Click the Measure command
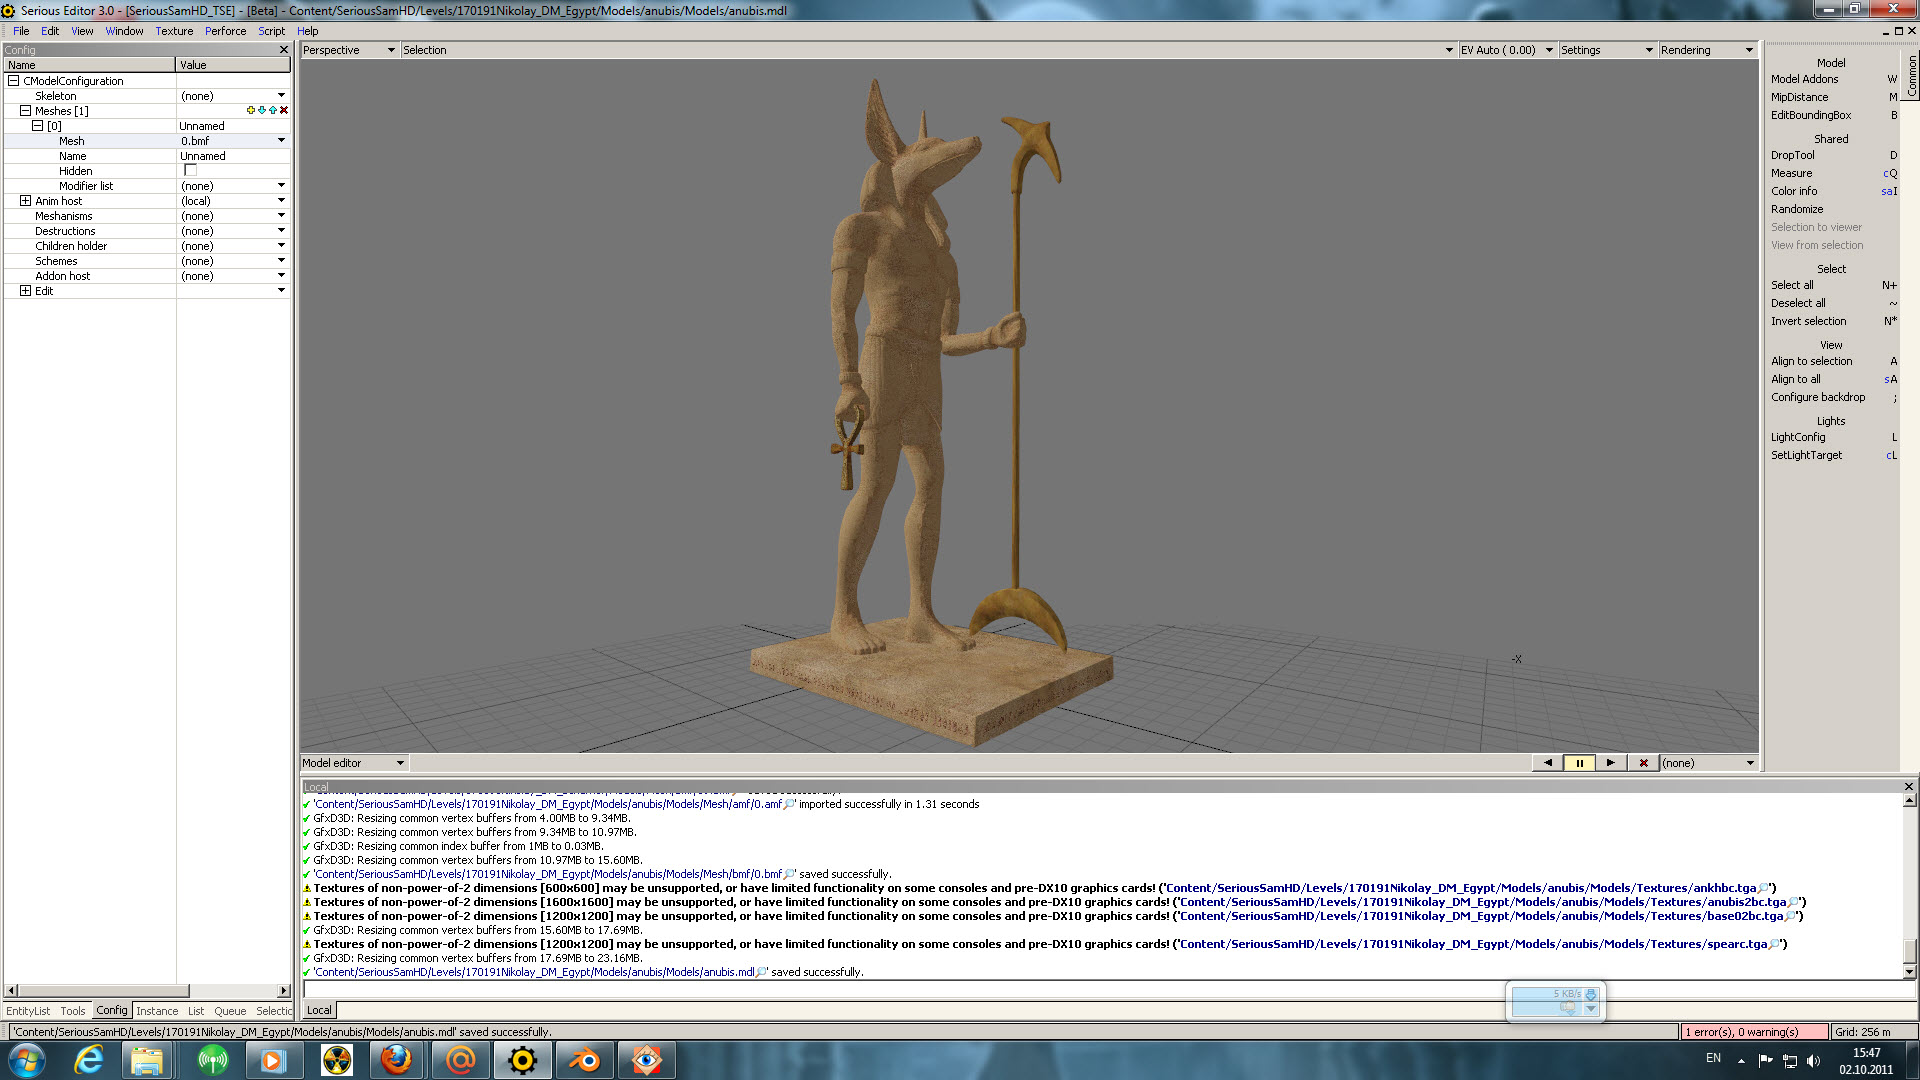The width and height of the screenshot is (1920, 1080). (1791, 173)
